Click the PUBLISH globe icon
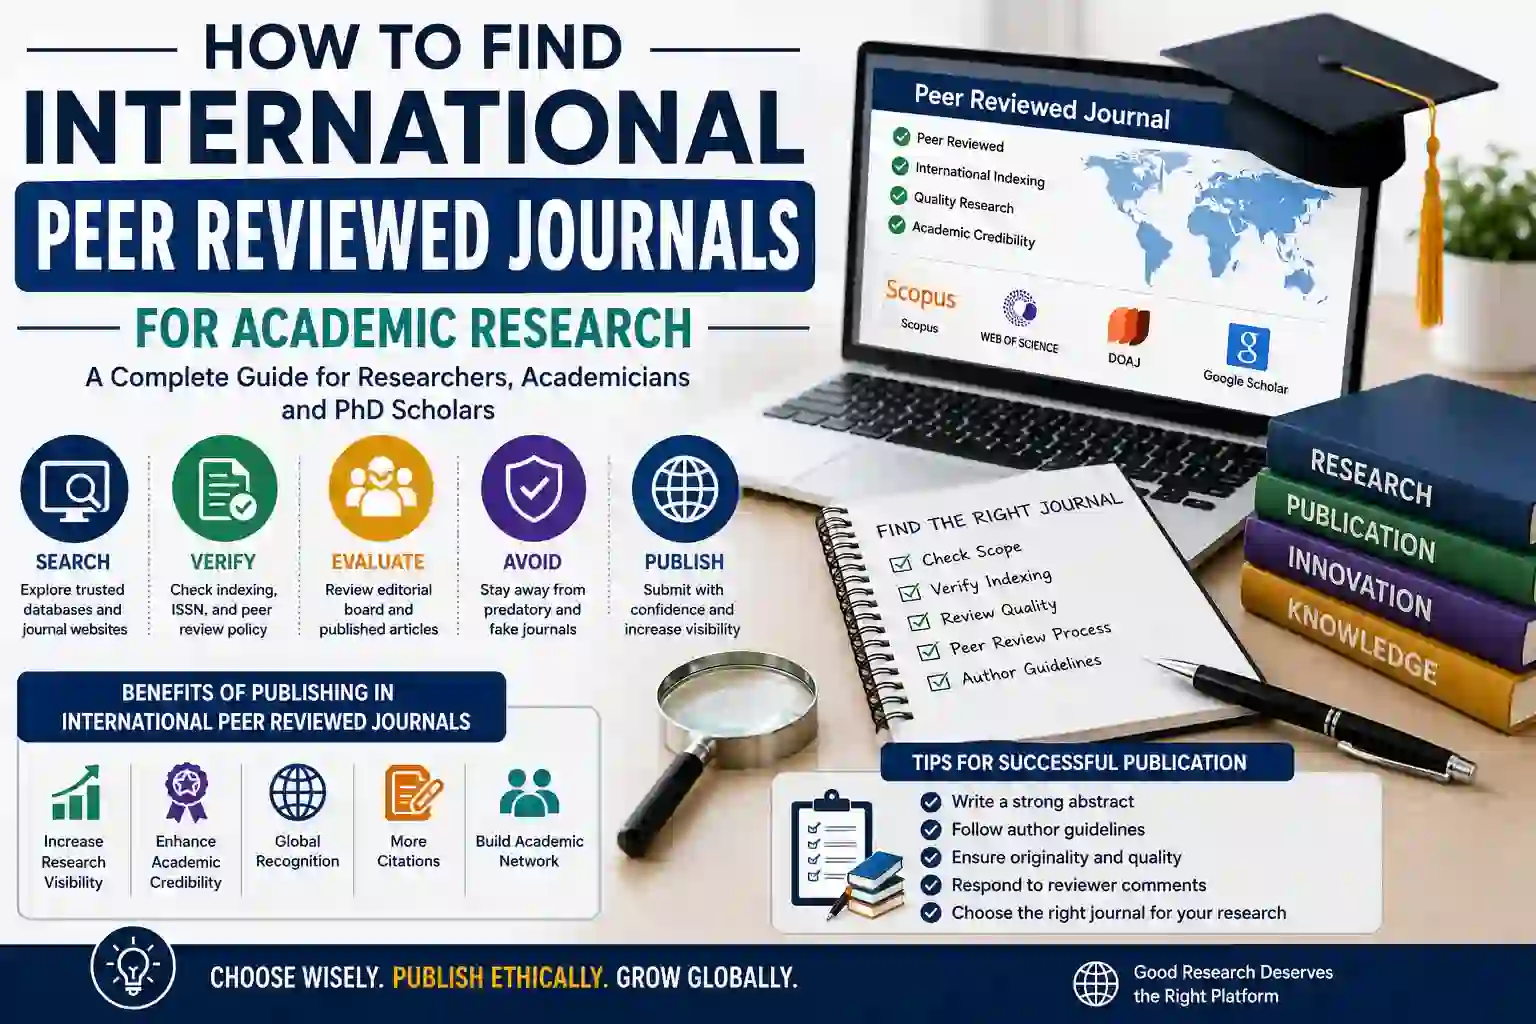Screen dimensions: 1536x1024 (685, 489)
